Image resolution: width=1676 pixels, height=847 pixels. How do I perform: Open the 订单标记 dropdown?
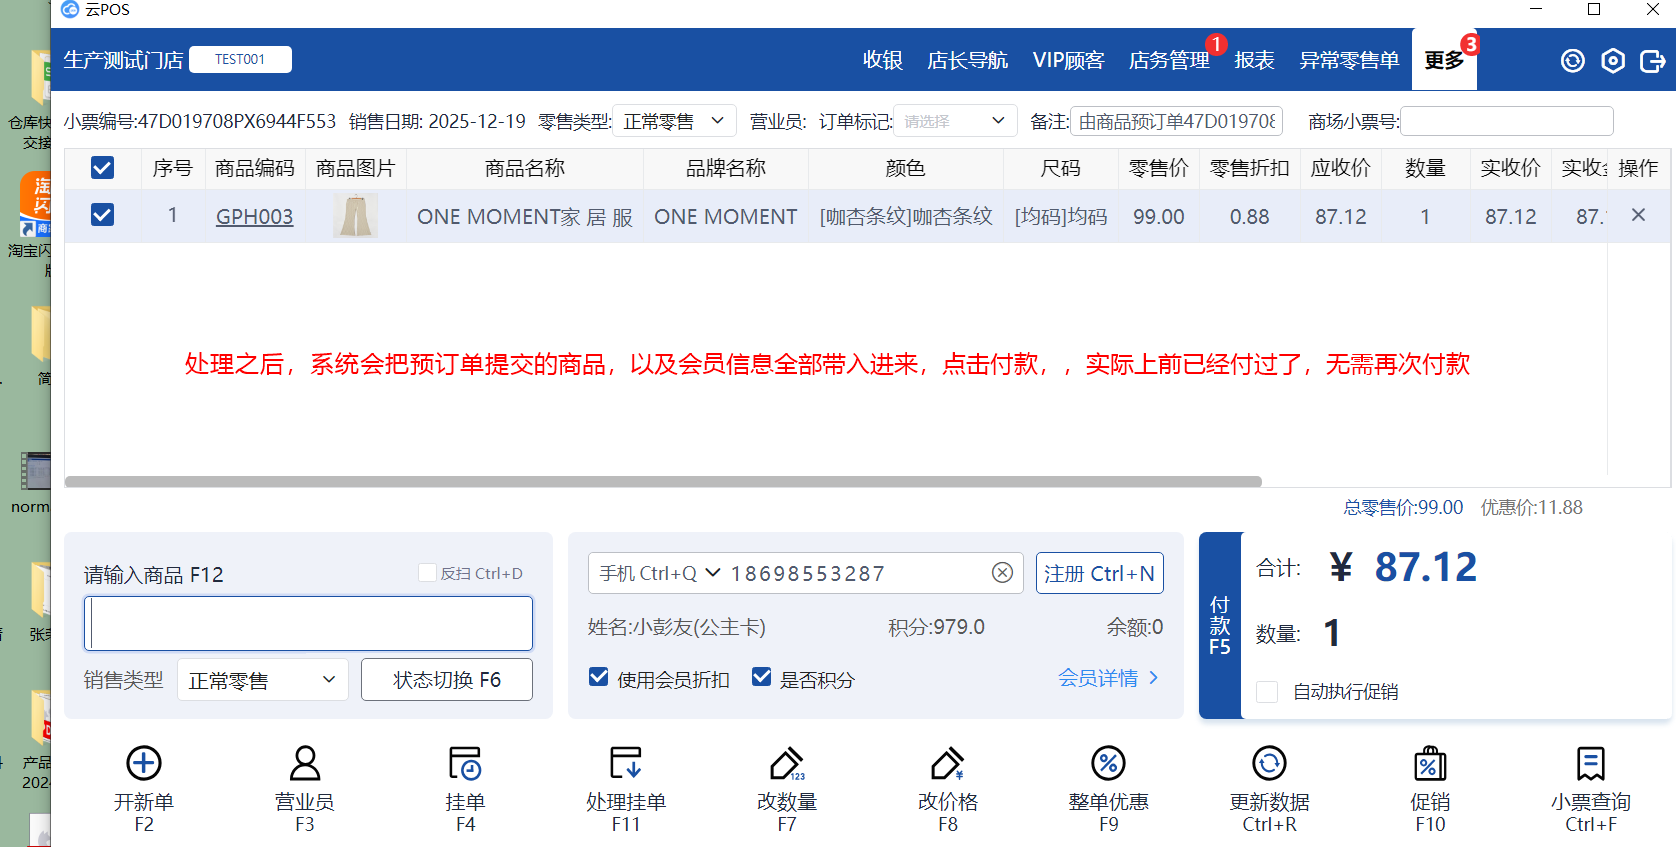pos(954,121)
